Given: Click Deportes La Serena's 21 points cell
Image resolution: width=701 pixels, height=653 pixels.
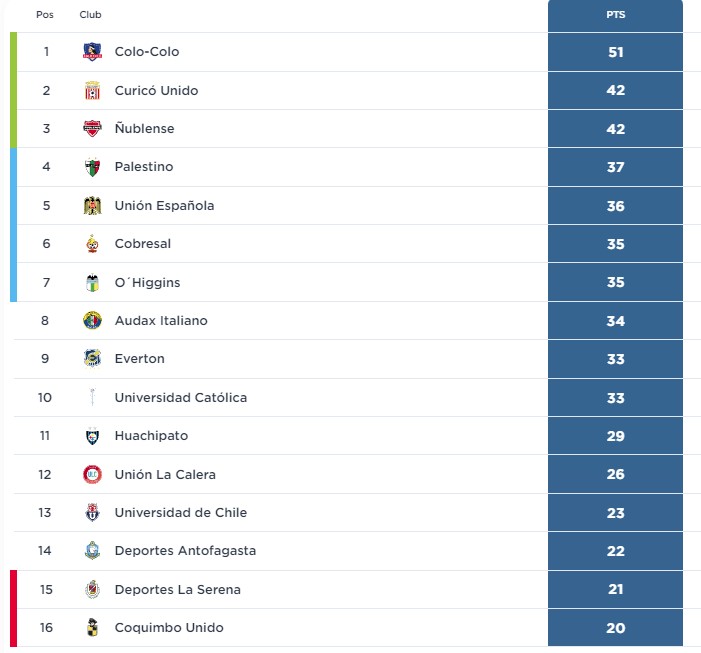Looking at the screenshot, I should [616, 589].
